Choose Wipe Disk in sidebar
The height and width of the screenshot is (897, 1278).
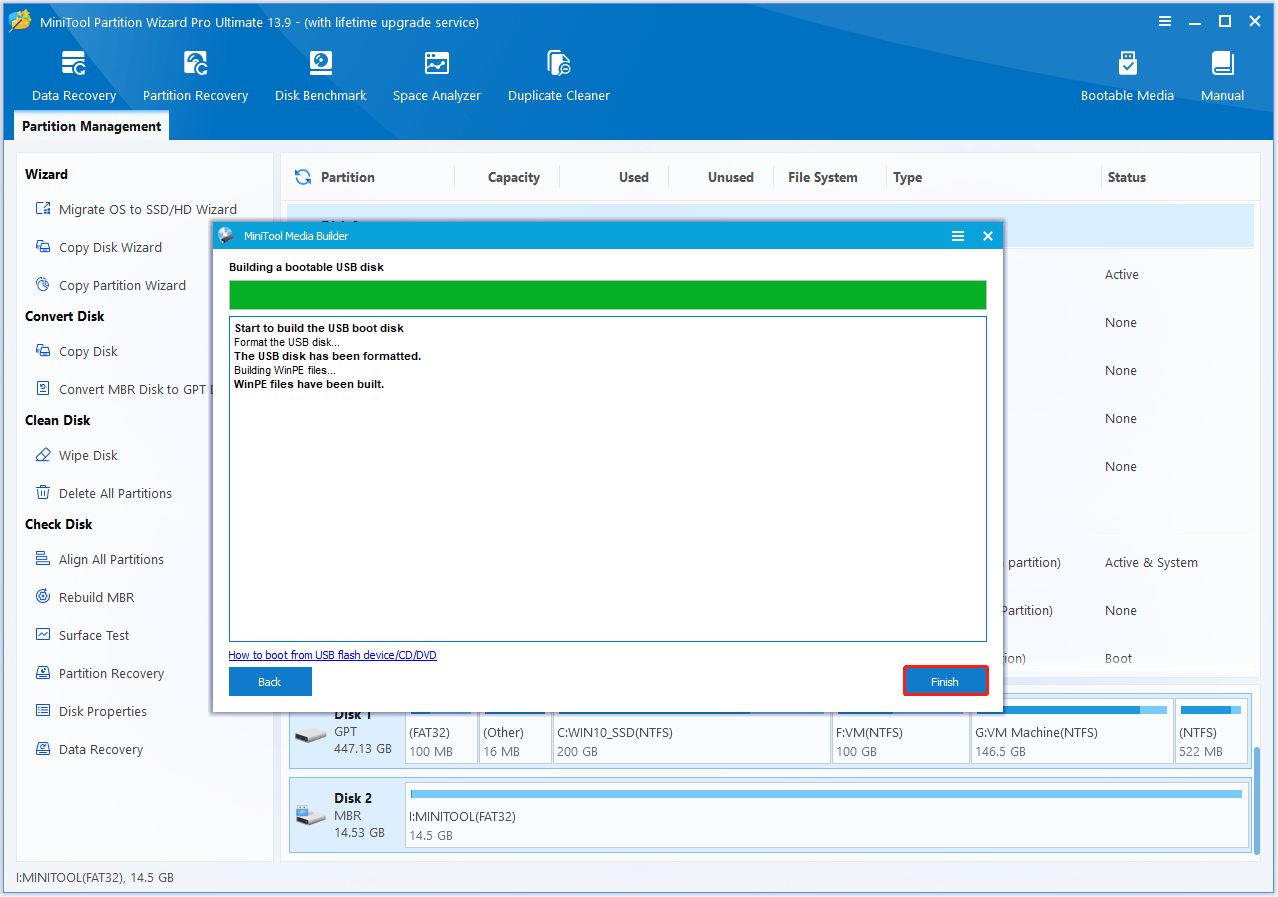pos(76,455)
